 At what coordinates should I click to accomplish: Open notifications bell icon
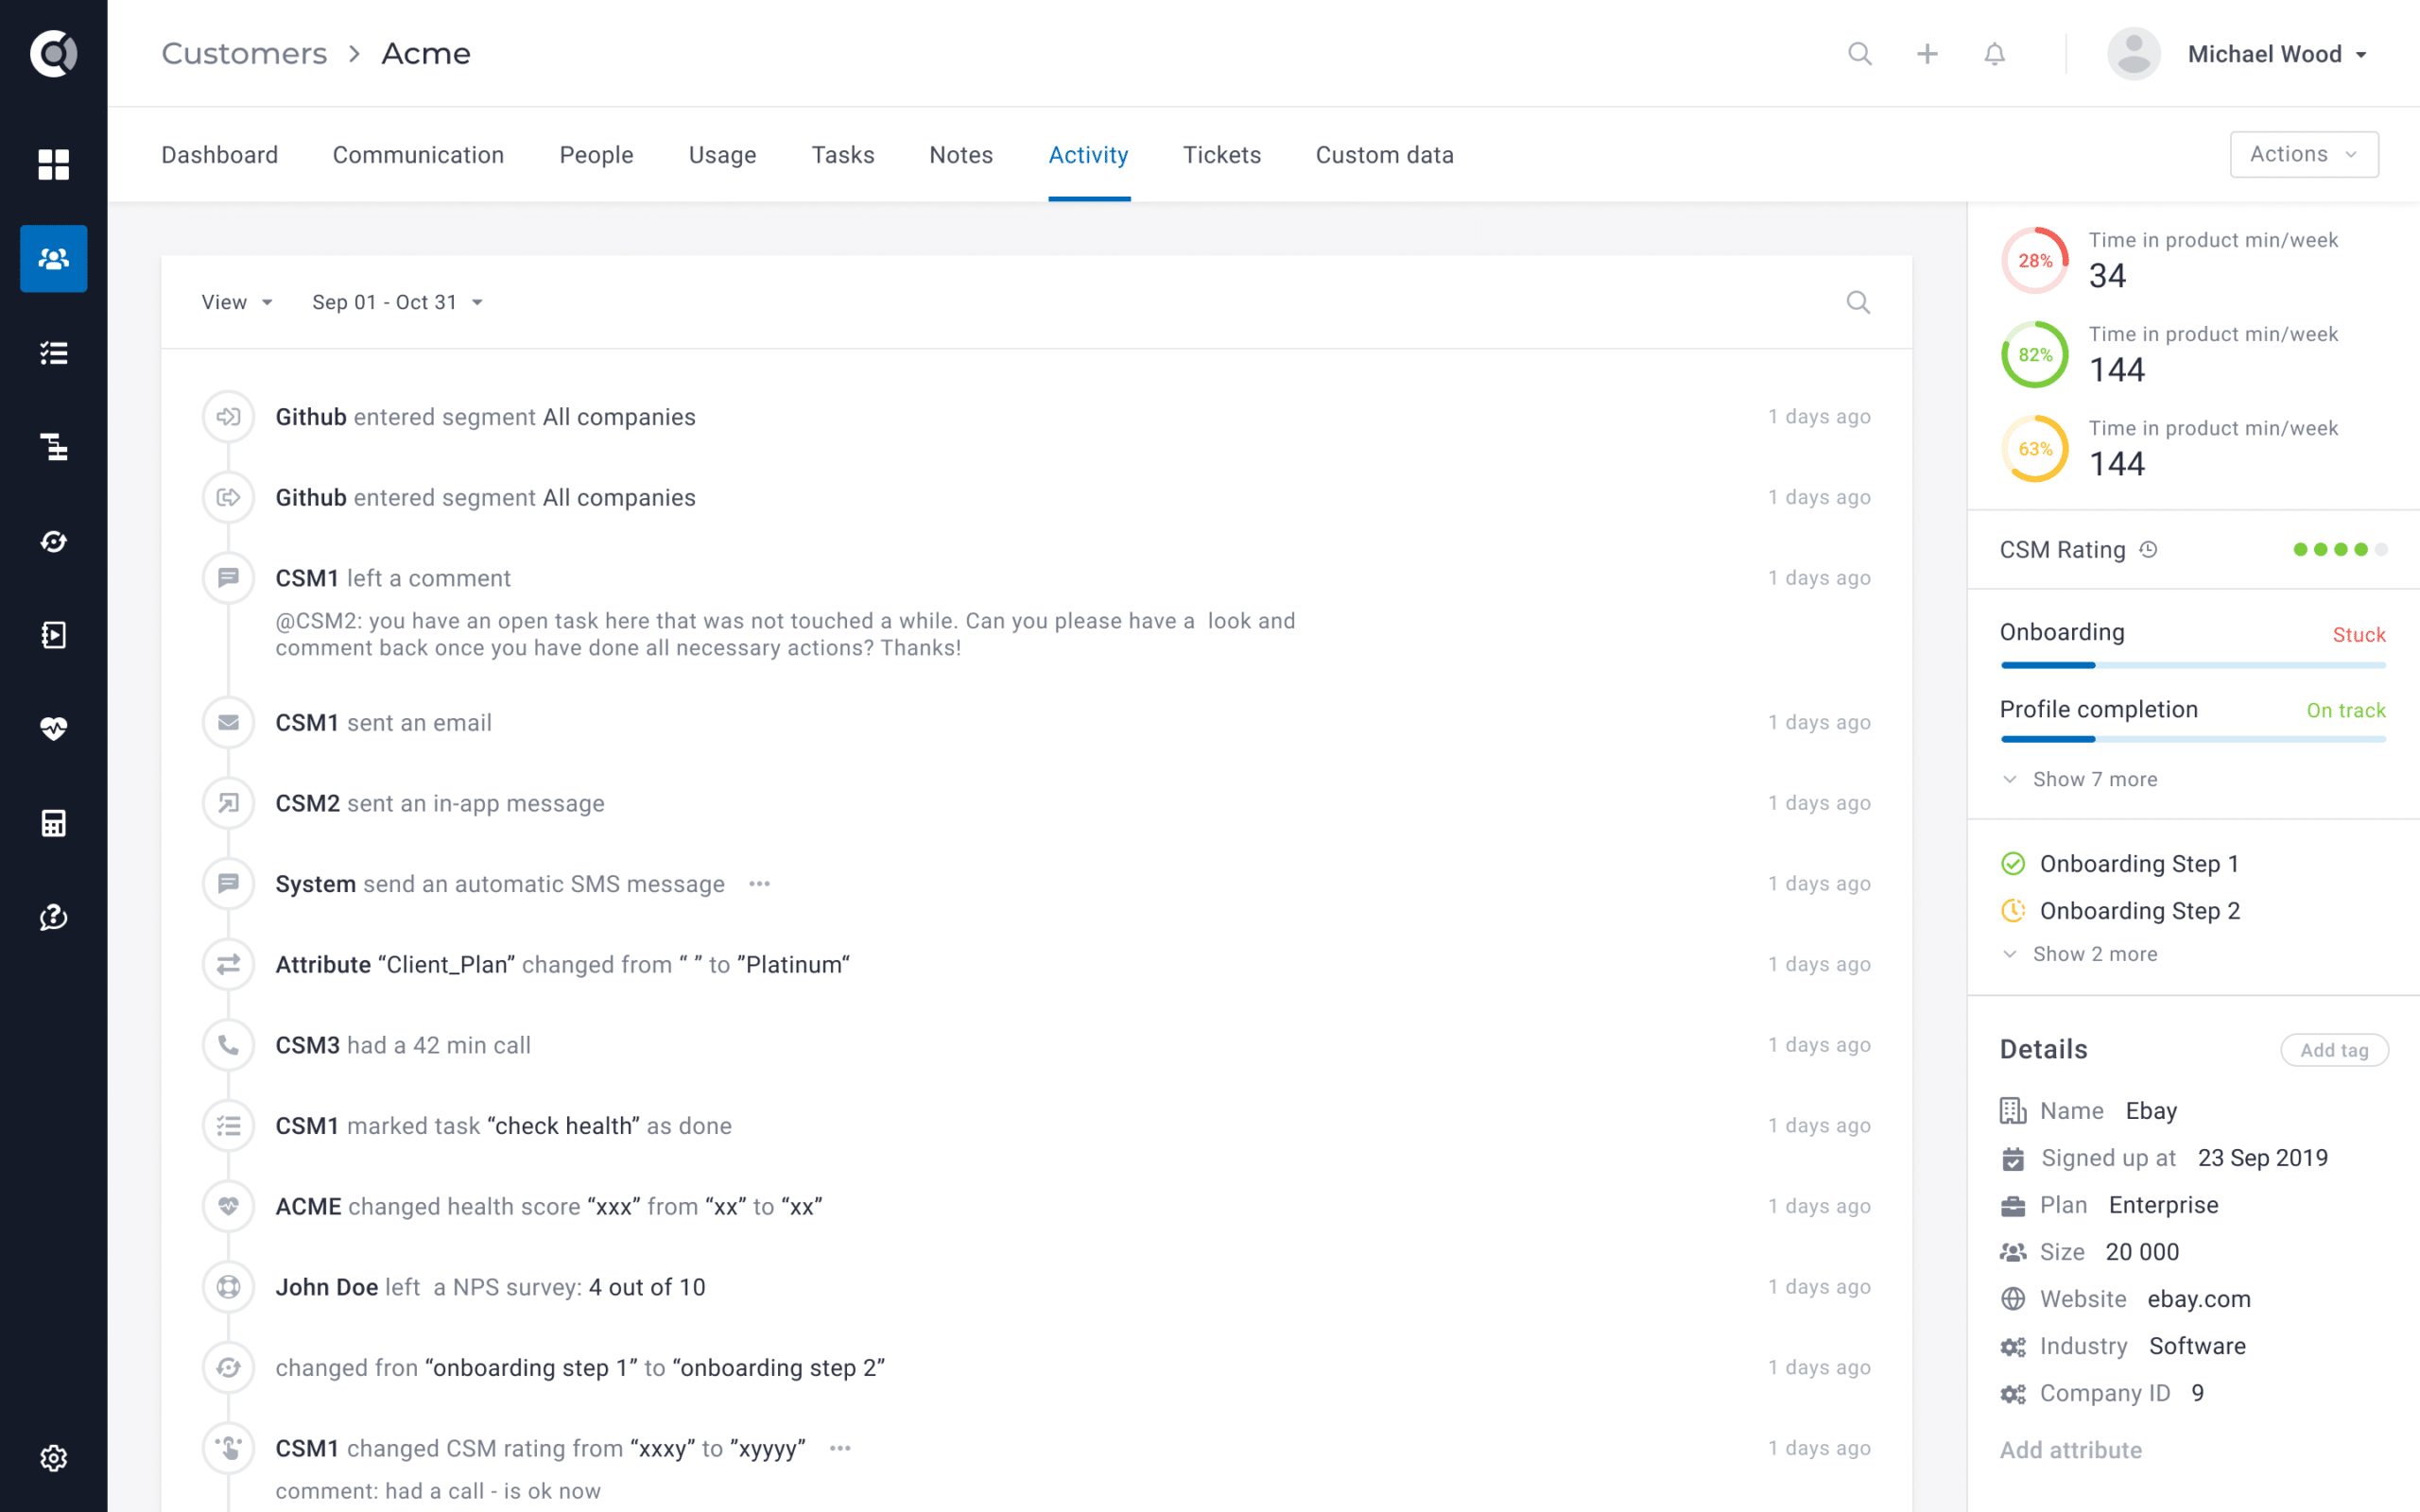click(1994, 53)
